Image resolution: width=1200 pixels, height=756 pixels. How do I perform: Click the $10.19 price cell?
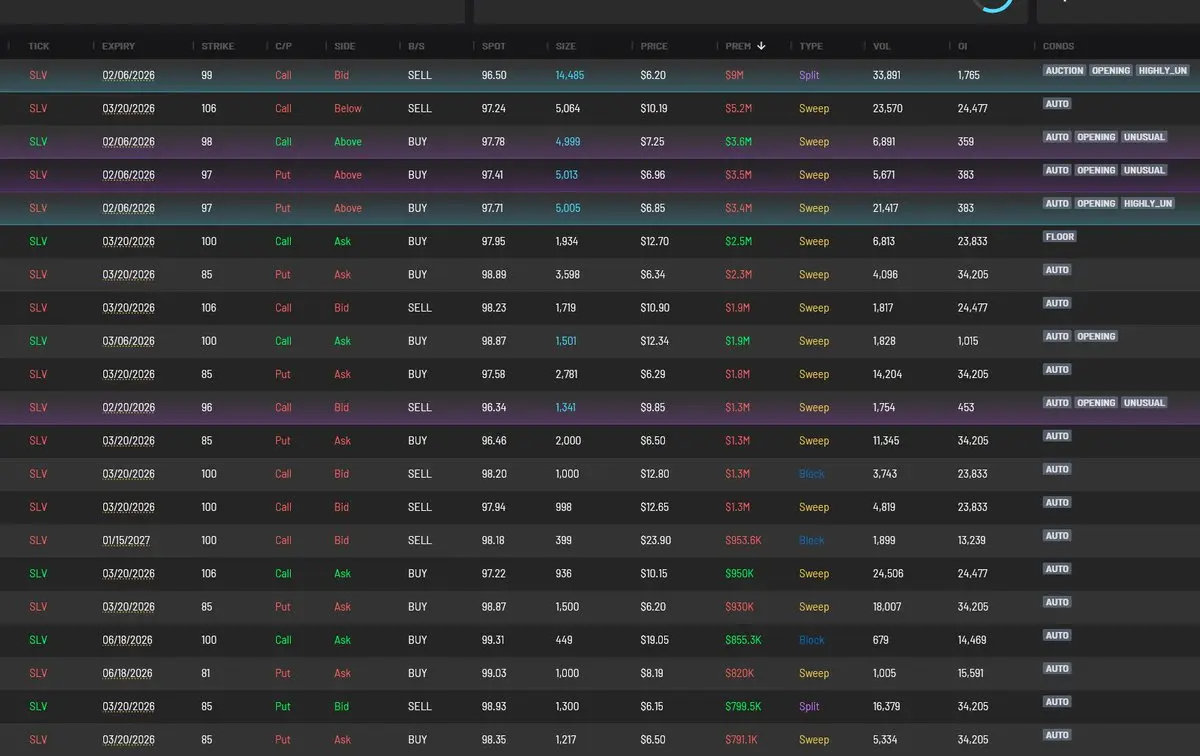point(654,108)
